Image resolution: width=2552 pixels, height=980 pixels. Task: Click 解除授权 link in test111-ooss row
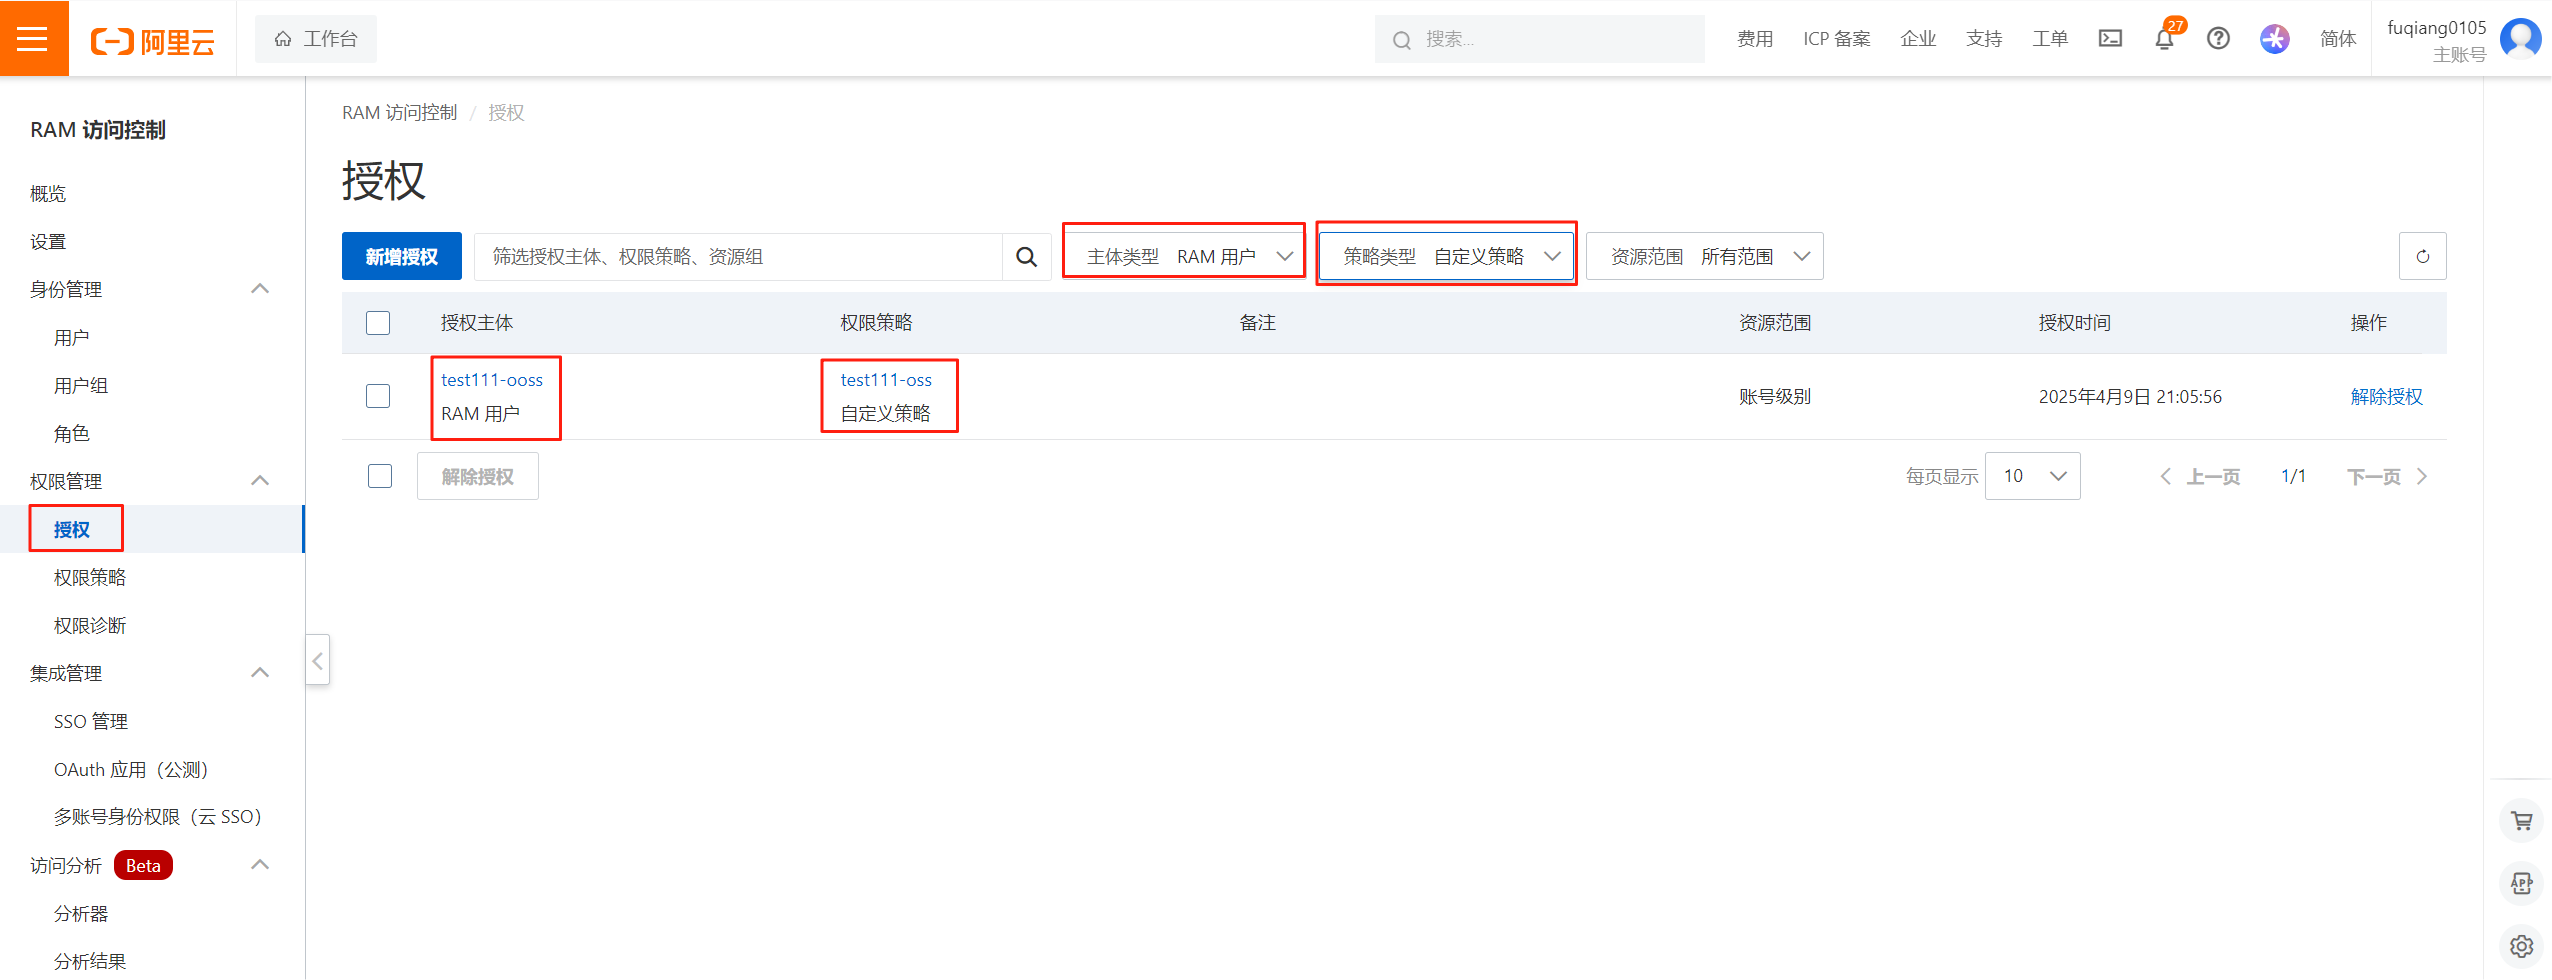[x=2387, y=397]
